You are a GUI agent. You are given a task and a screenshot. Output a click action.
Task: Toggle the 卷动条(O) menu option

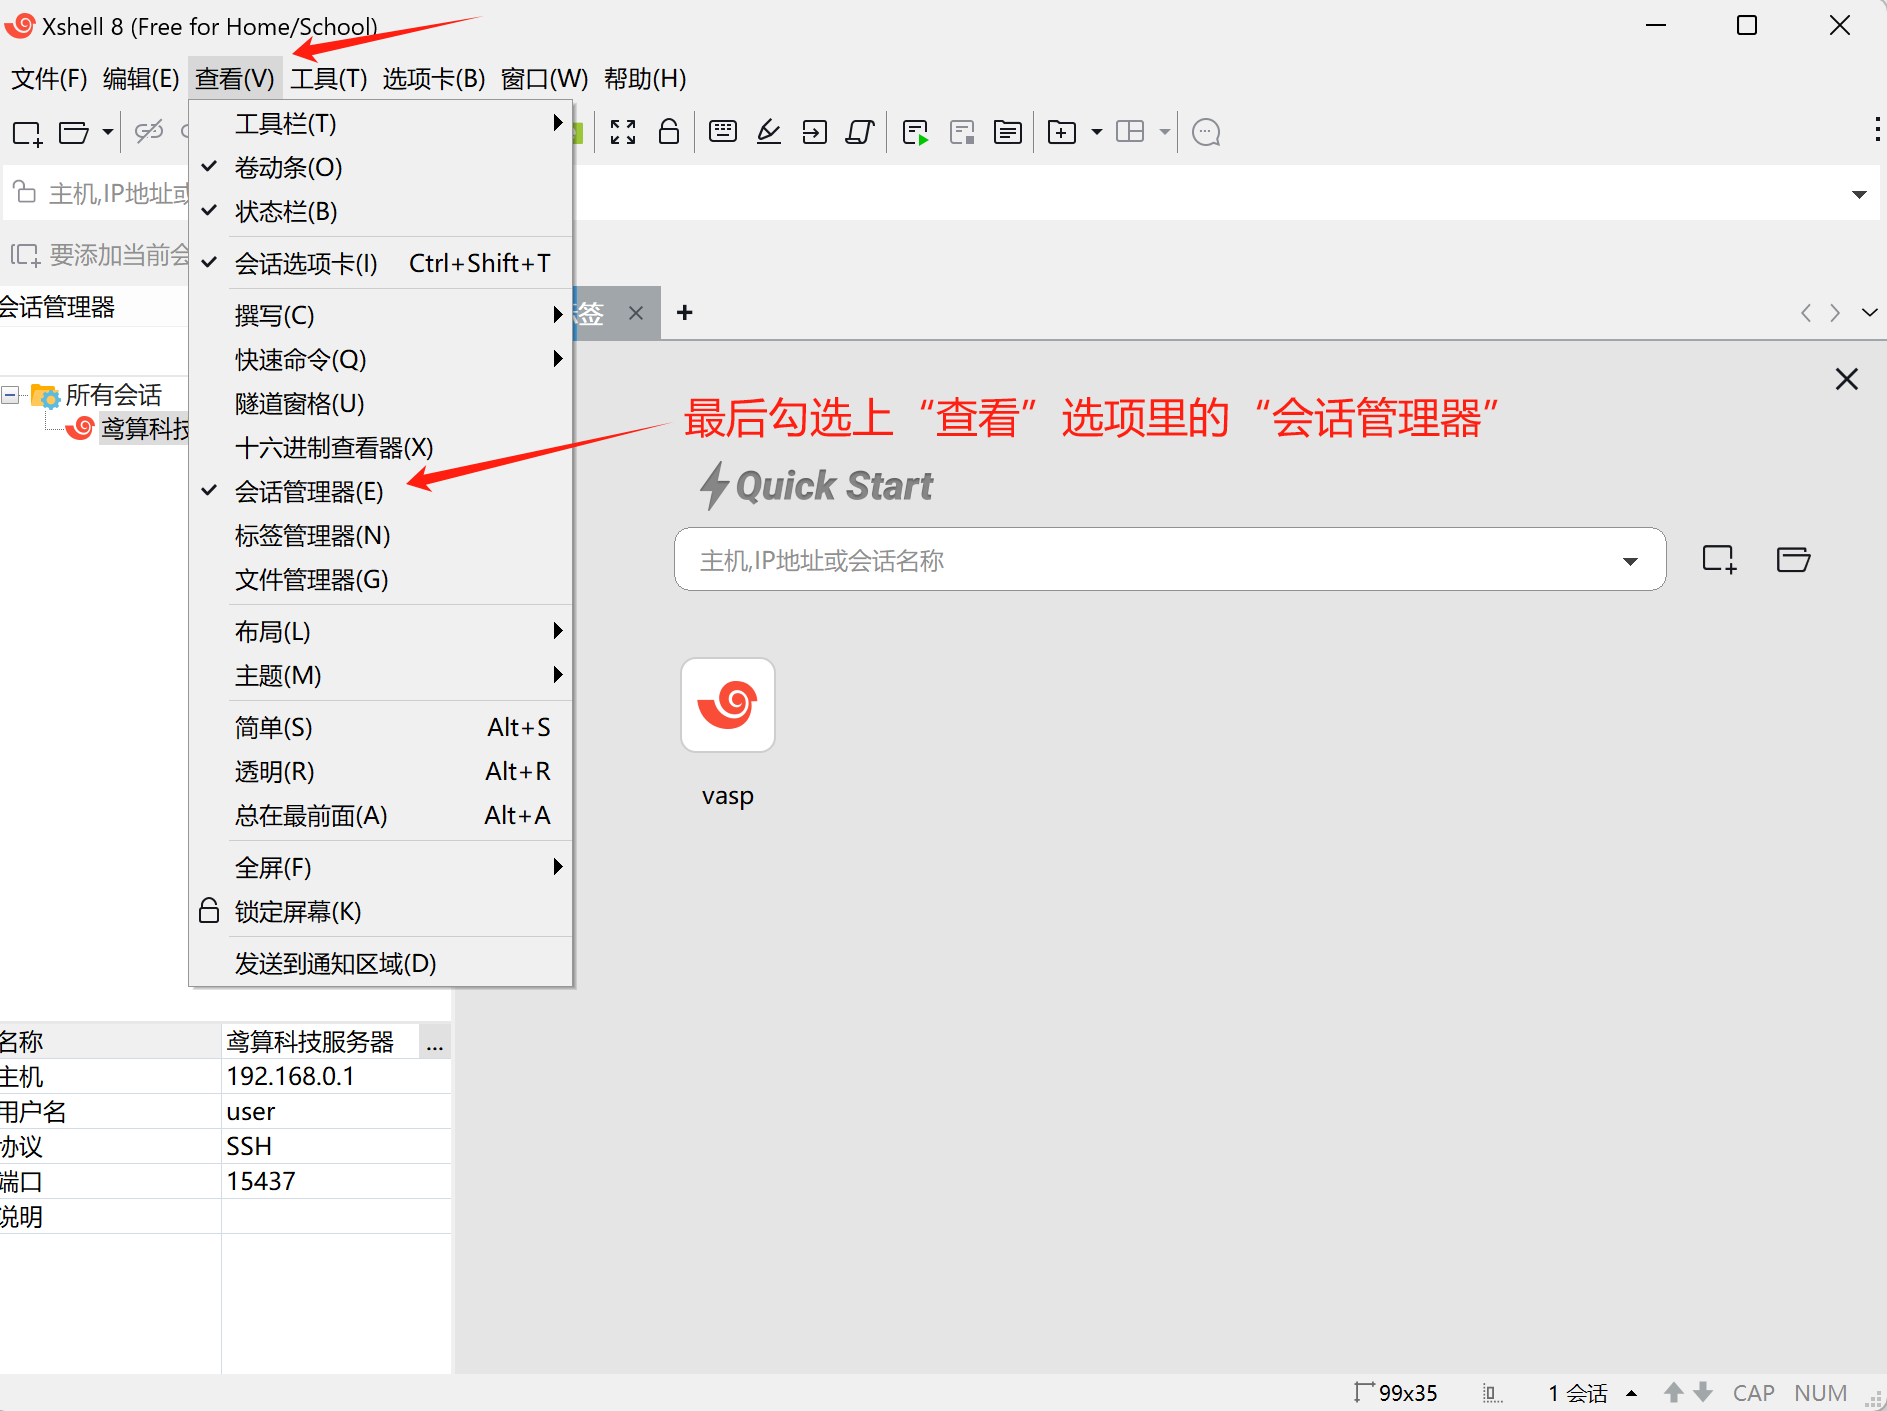288,168
